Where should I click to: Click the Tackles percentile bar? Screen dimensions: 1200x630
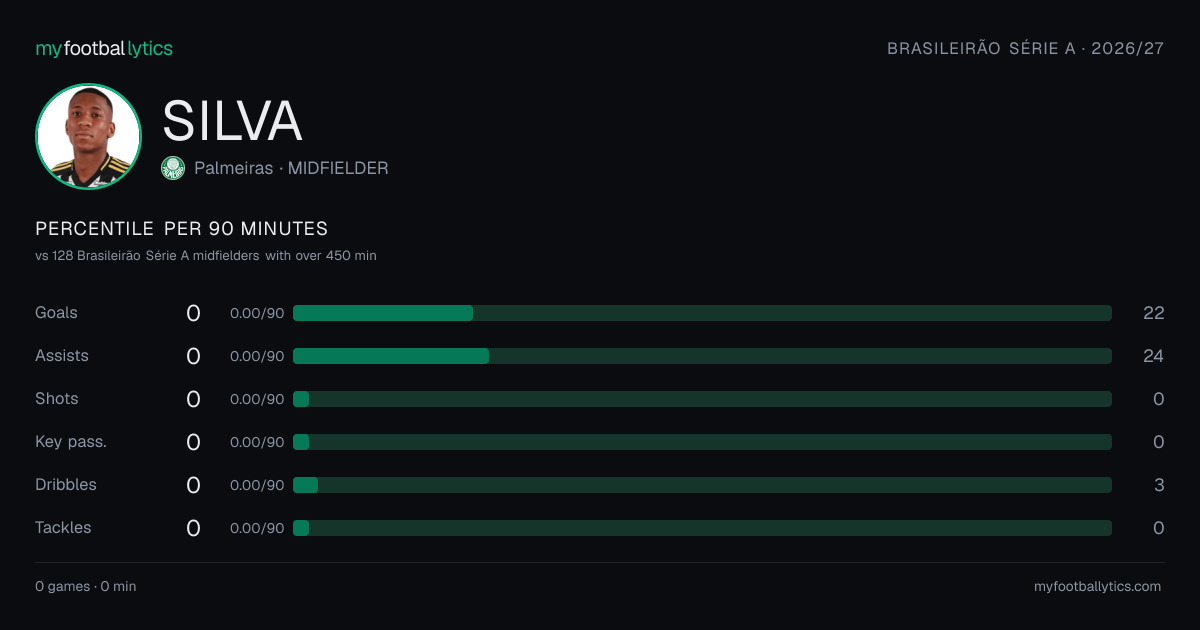click(702, 528)
